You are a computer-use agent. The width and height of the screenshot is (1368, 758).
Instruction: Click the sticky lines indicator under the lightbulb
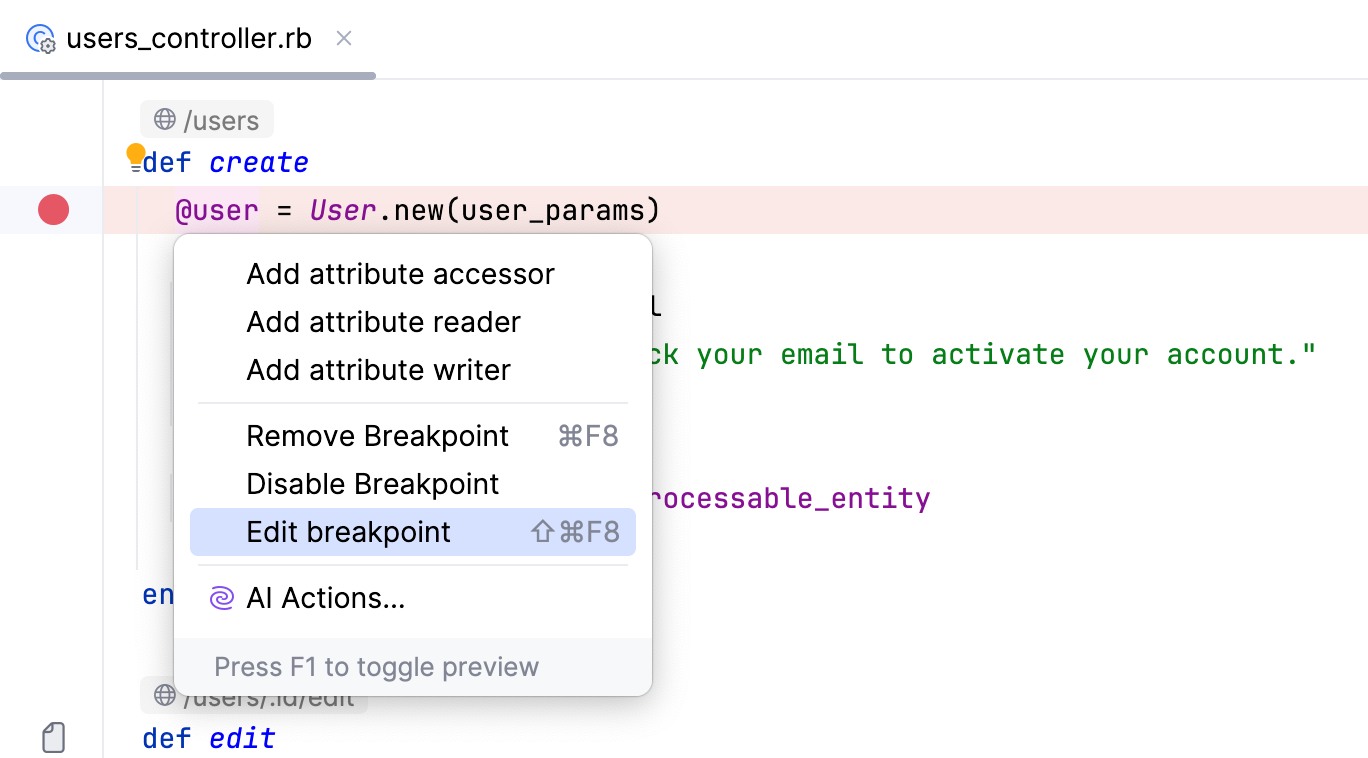click(x=135, y=168)
